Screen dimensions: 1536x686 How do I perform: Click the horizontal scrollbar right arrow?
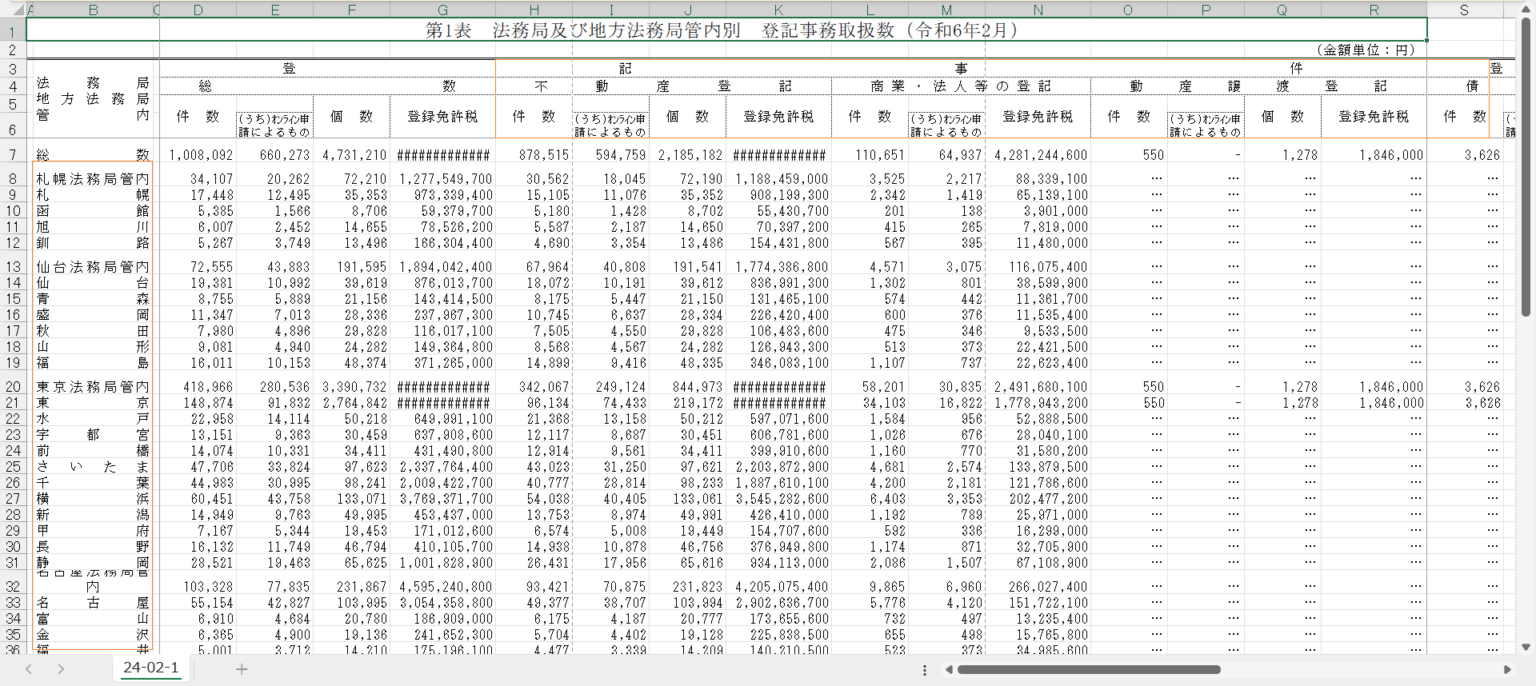click(1507, 669)
